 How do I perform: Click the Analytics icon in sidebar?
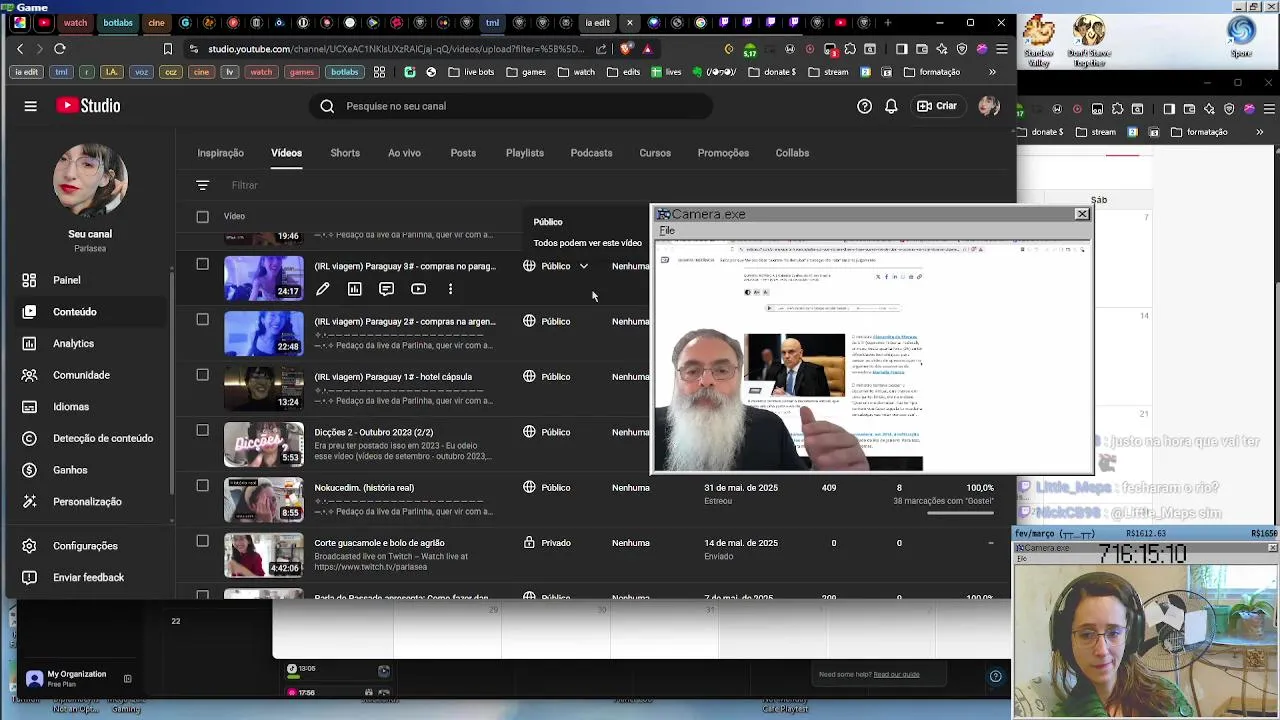(x=29, y=343)
